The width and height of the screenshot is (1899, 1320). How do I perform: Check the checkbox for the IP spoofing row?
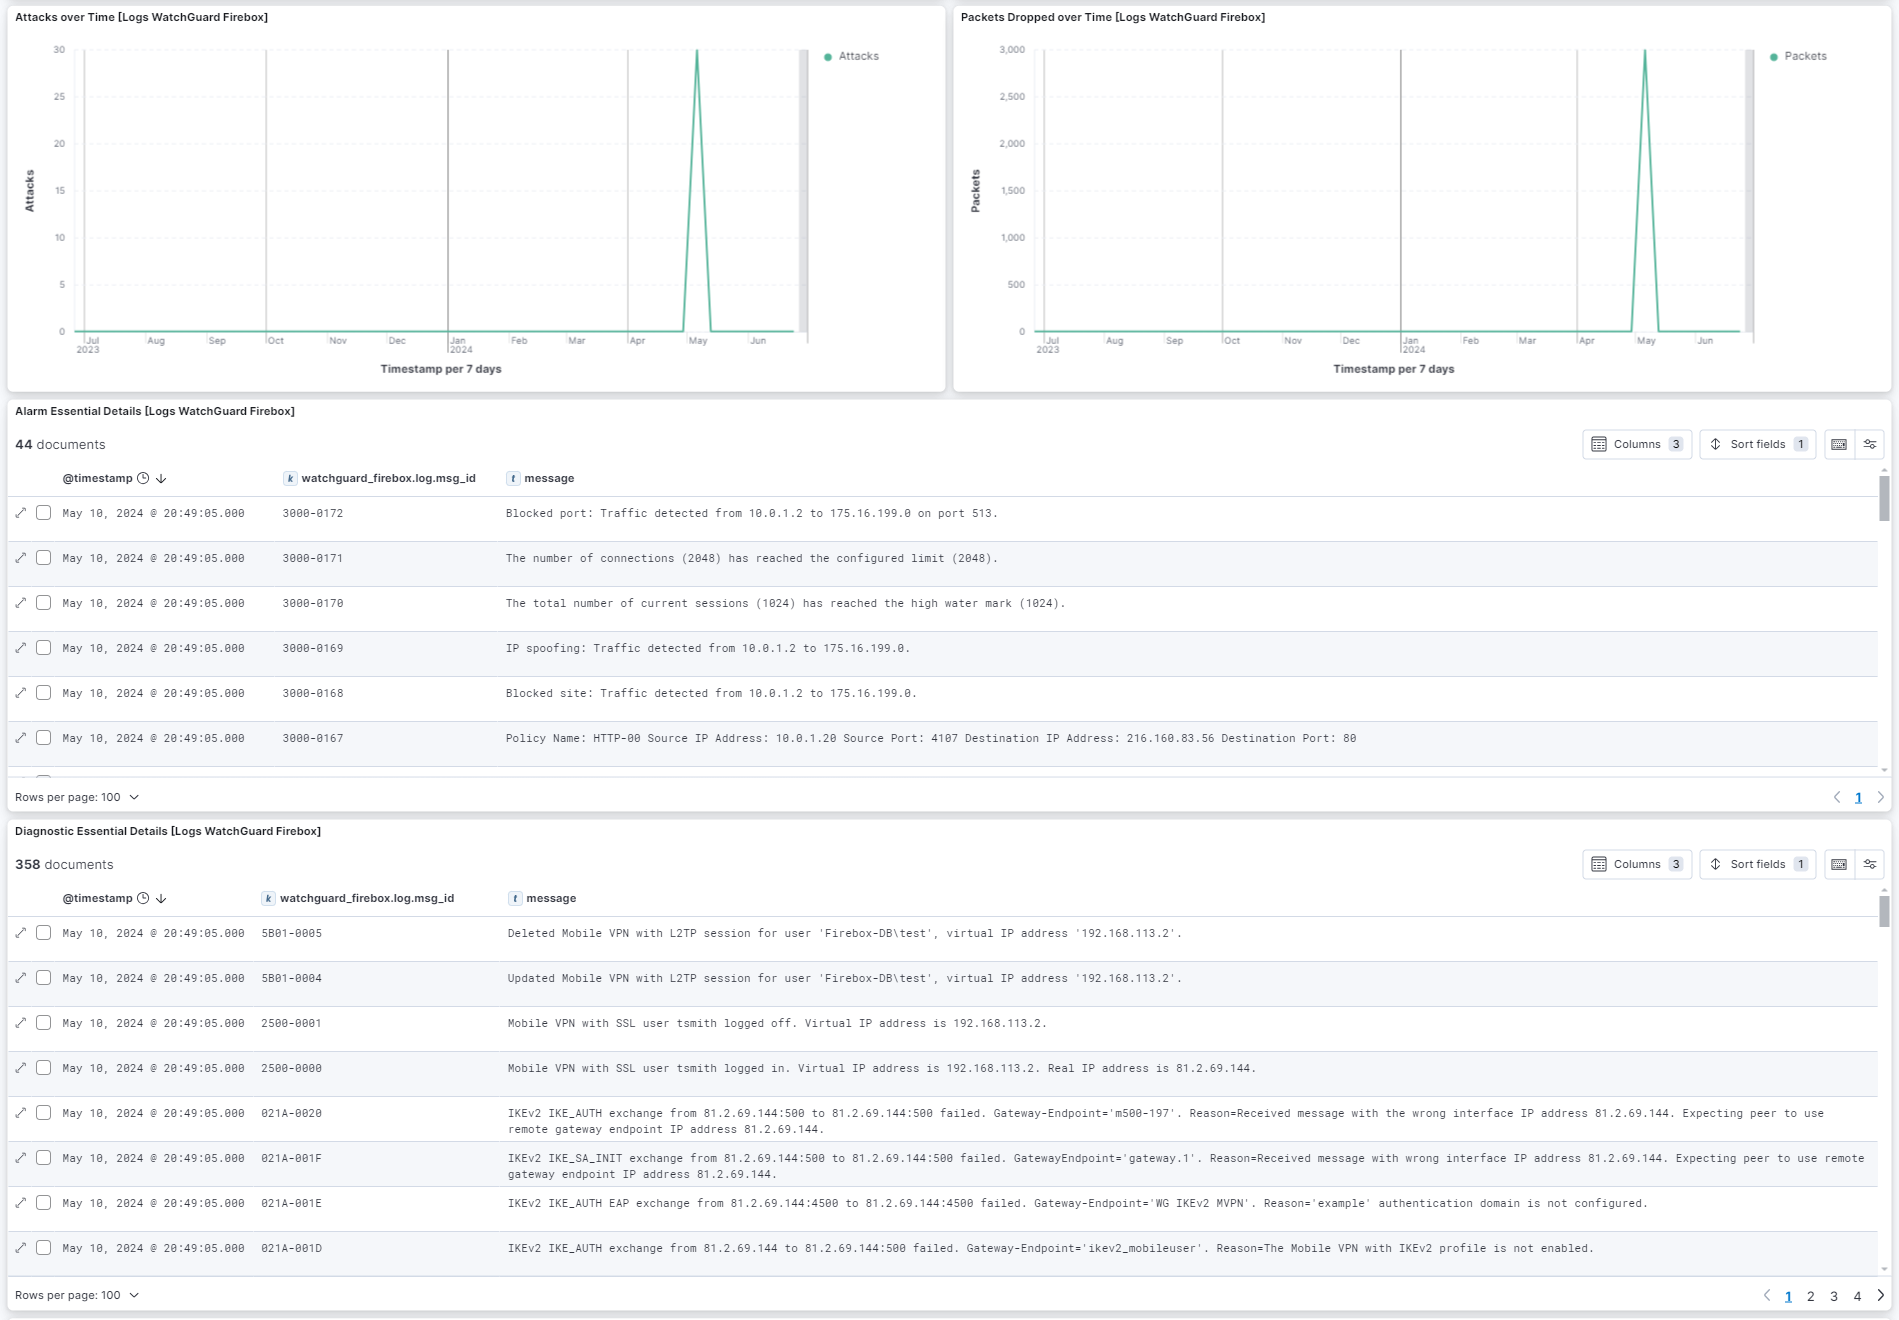coord(42,648)
